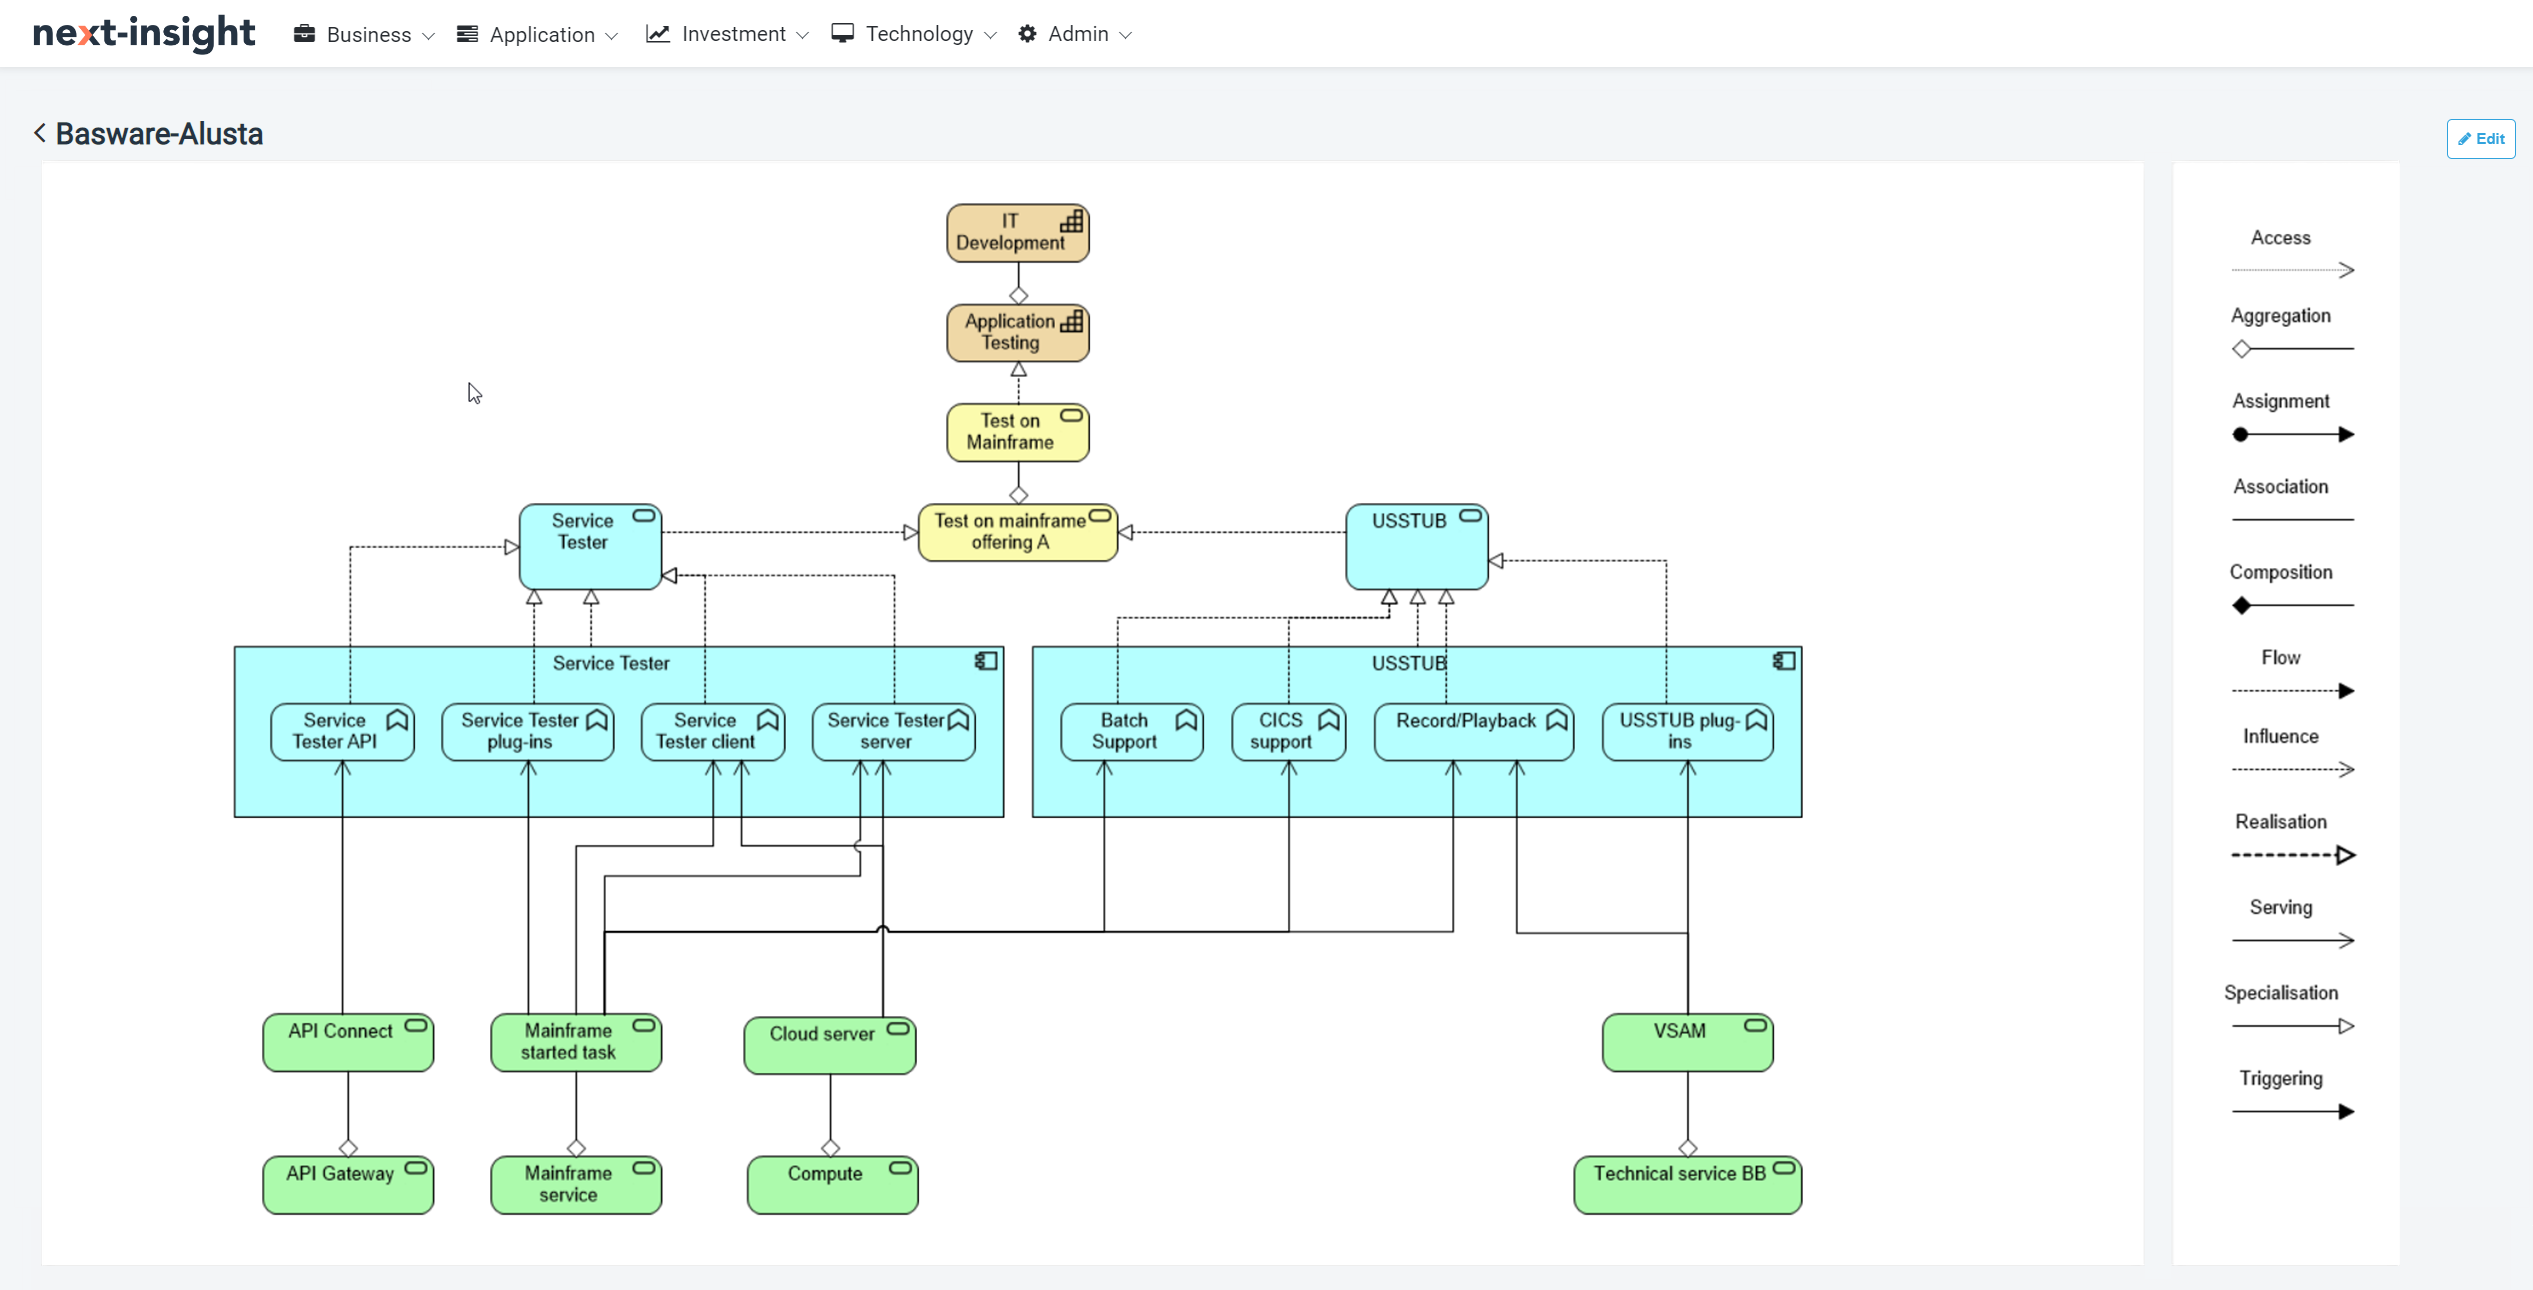
Task: Click the function icon on Service Tester server
Action: coord(958,720)
